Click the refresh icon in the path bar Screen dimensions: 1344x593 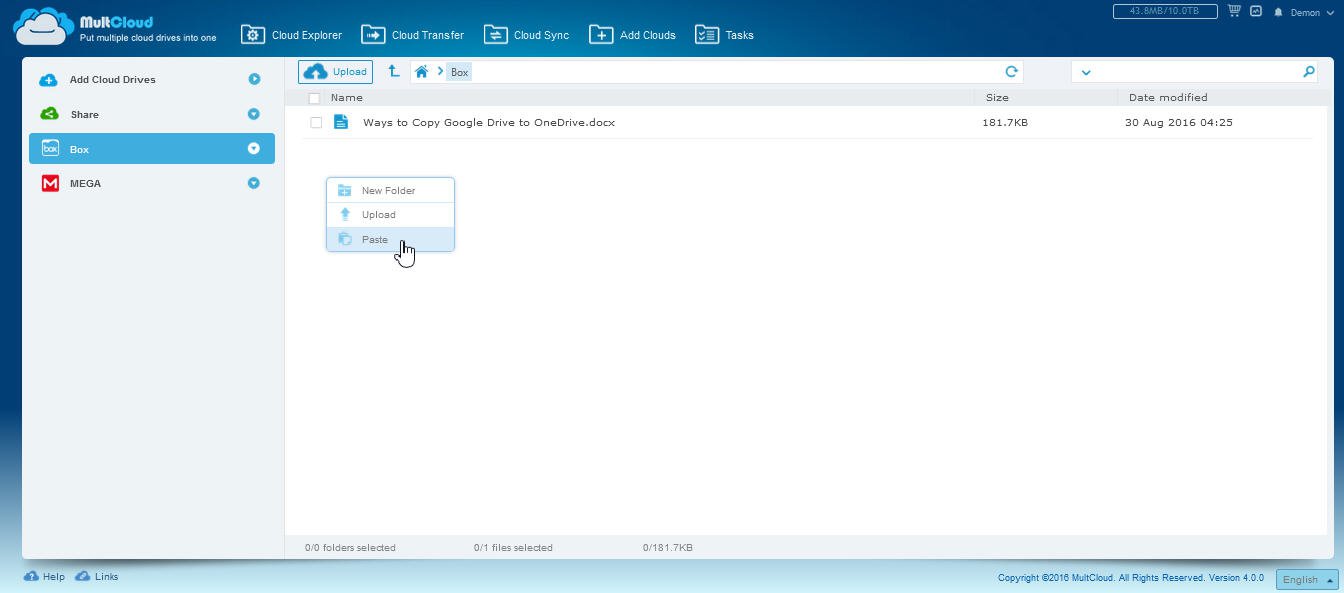point(1011,72)
